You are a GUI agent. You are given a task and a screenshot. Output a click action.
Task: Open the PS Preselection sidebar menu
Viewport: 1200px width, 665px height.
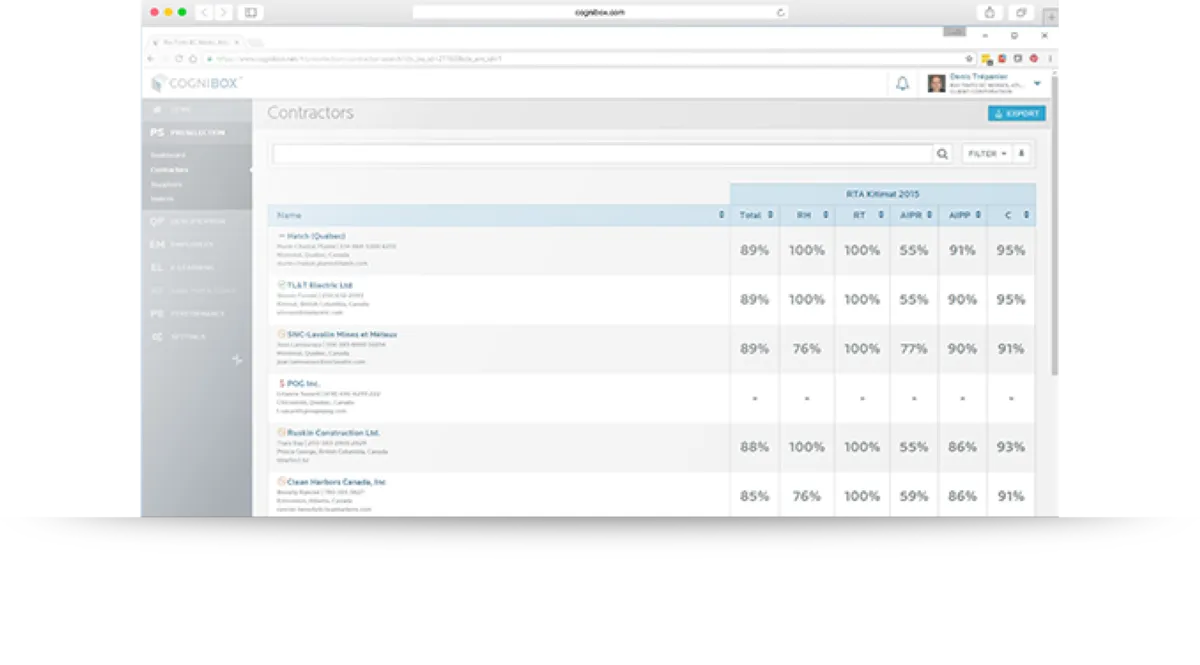pyautogui.click(x=197, y=132)
